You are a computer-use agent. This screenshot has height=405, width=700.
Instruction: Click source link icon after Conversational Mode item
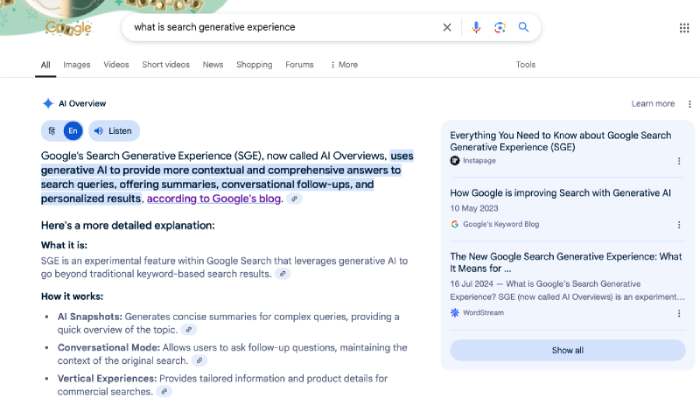199,360
